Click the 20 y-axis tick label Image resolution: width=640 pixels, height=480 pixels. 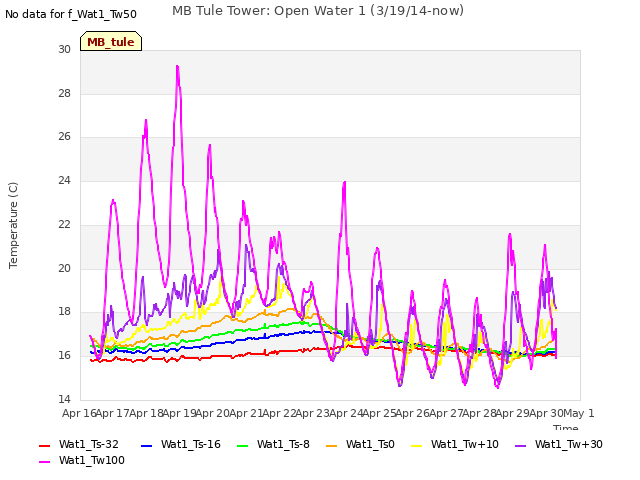point(64,268)
